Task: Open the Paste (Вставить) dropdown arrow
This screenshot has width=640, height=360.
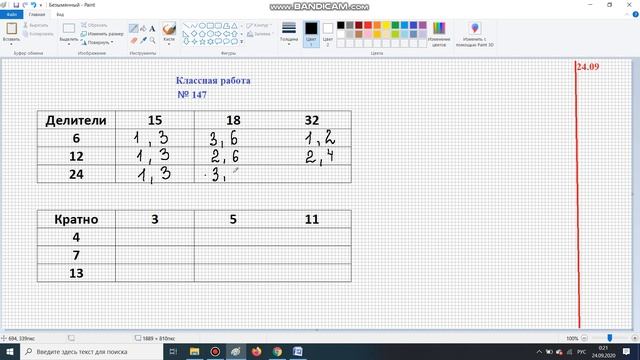Action: (x=11, y=43)
